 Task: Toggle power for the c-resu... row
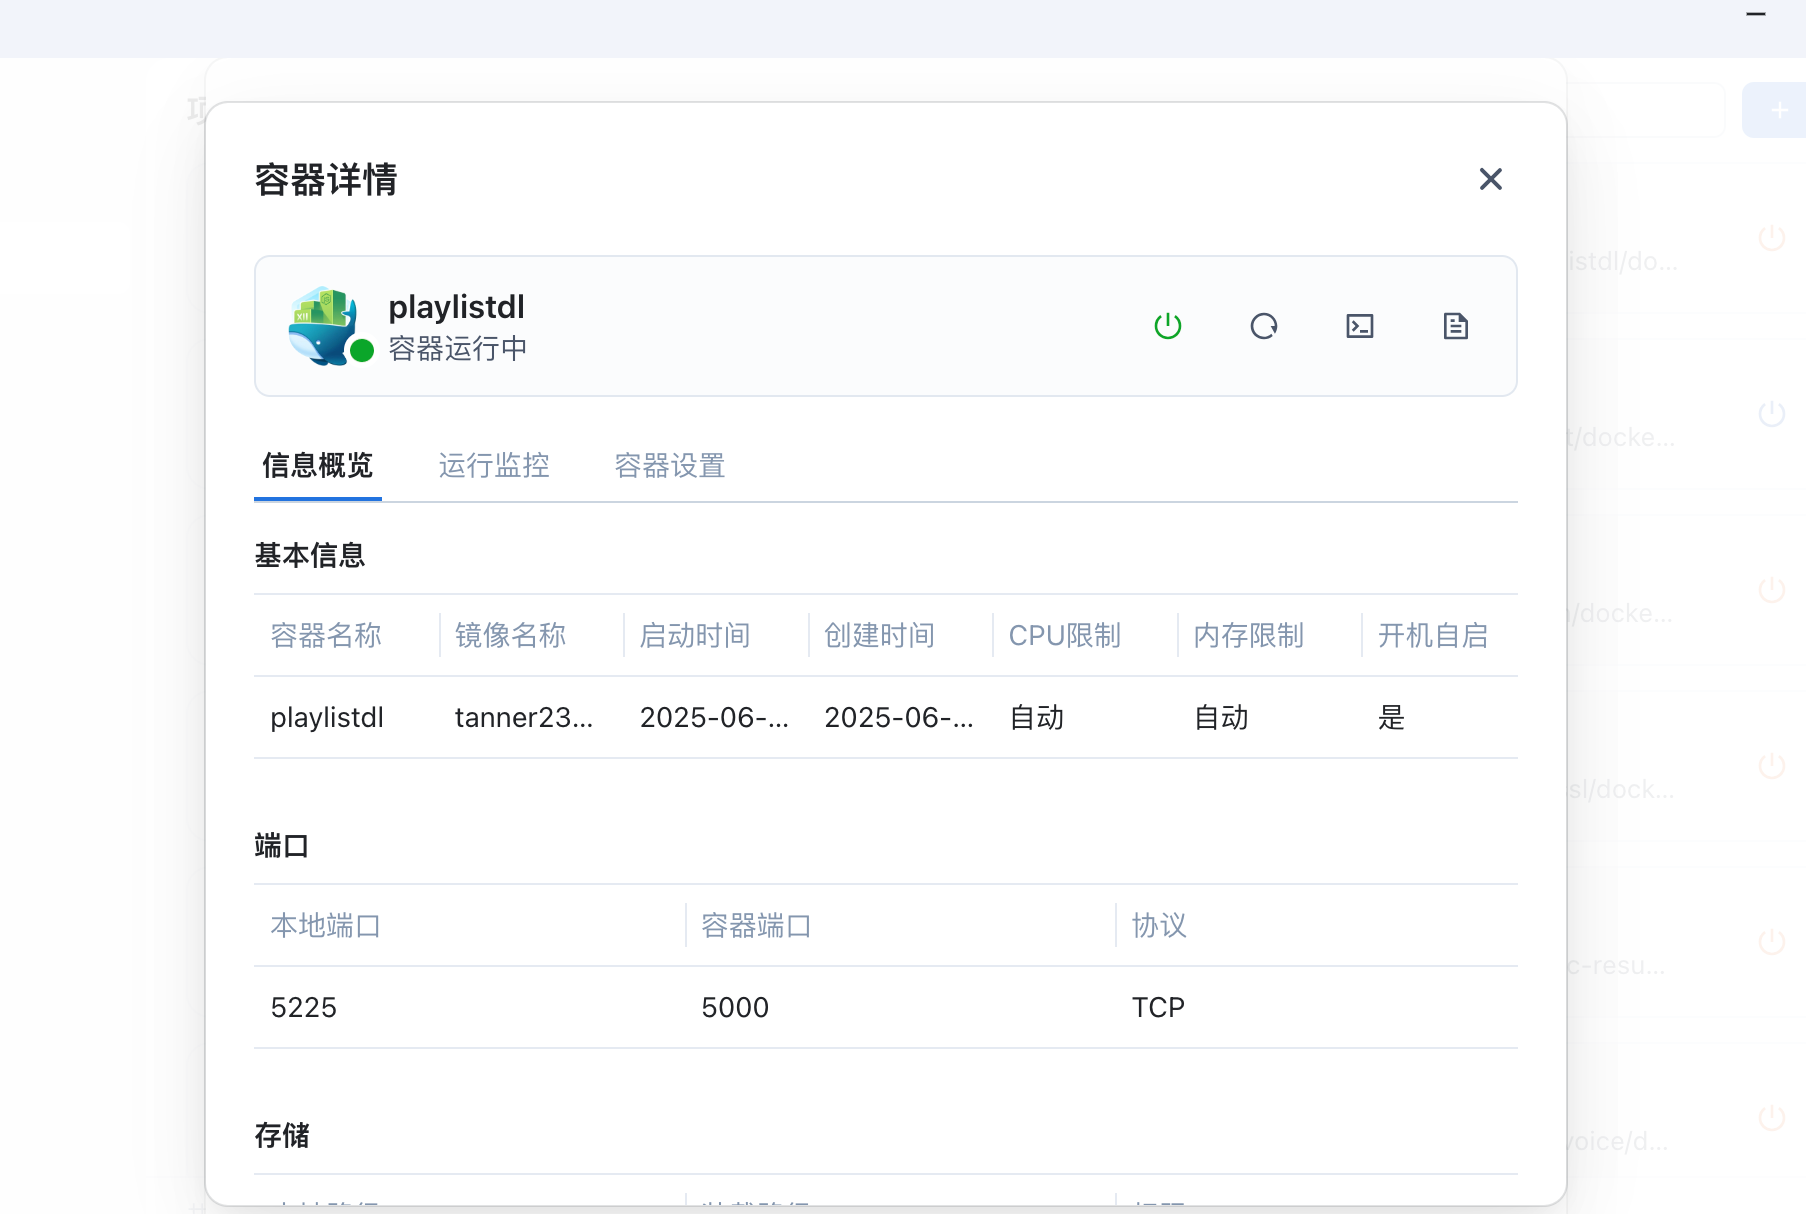(x=1771, y=941)
